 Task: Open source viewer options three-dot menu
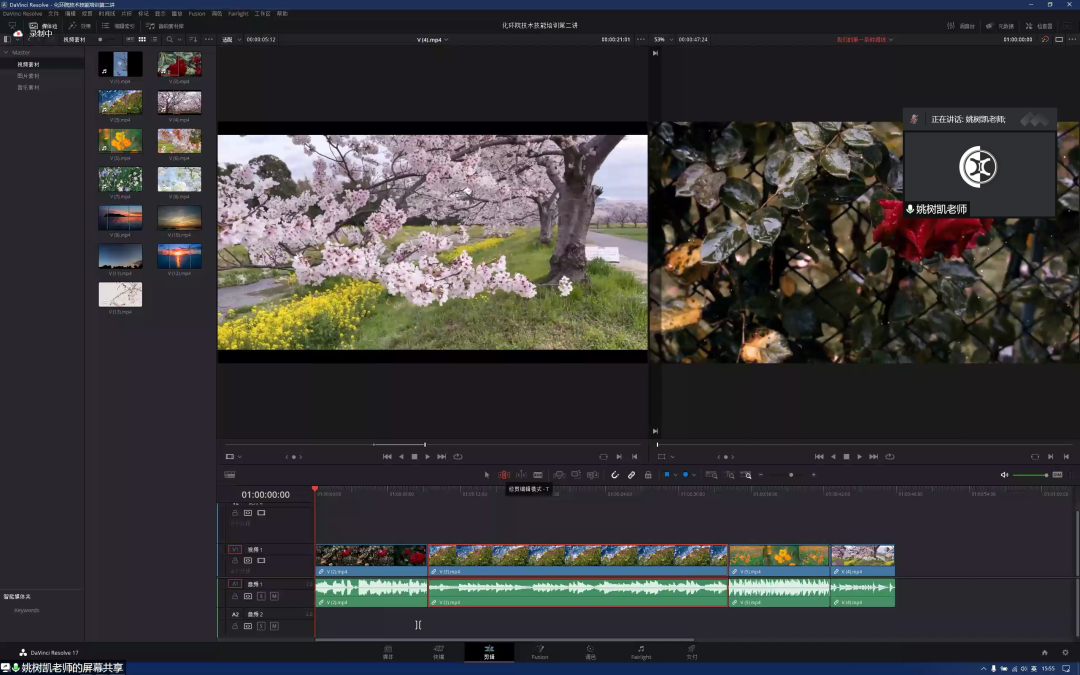(641, 39)
